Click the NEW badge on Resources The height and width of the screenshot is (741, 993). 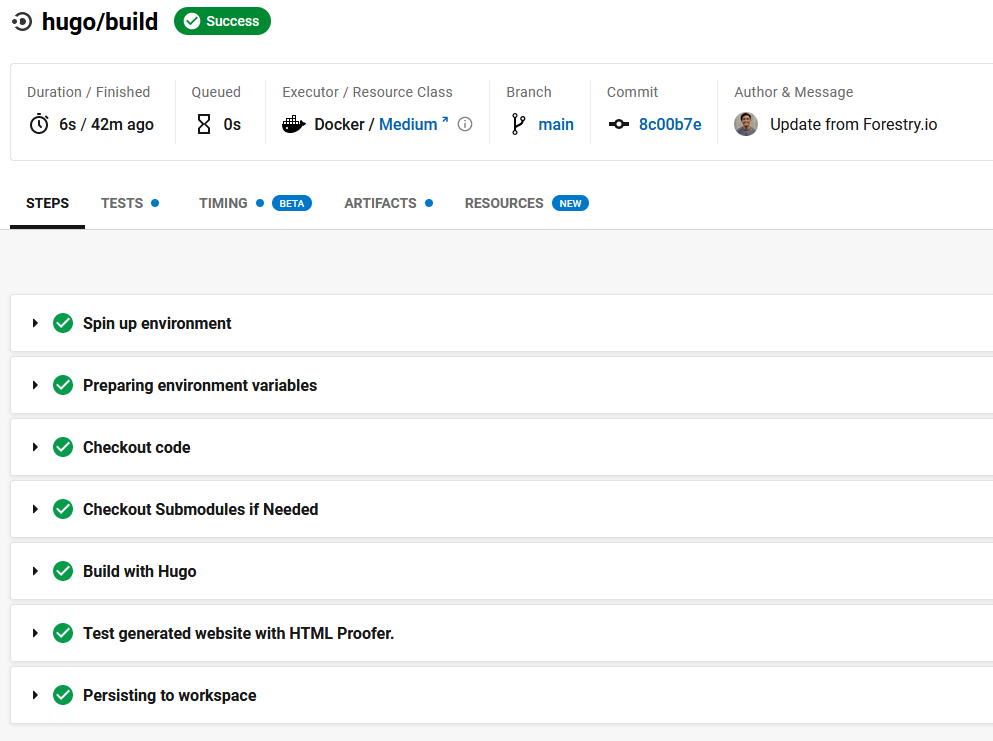click(570, 203)
